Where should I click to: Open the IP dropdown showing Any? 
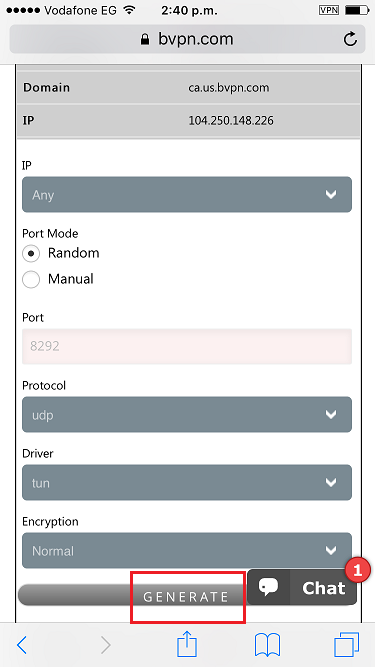[187, 194]
